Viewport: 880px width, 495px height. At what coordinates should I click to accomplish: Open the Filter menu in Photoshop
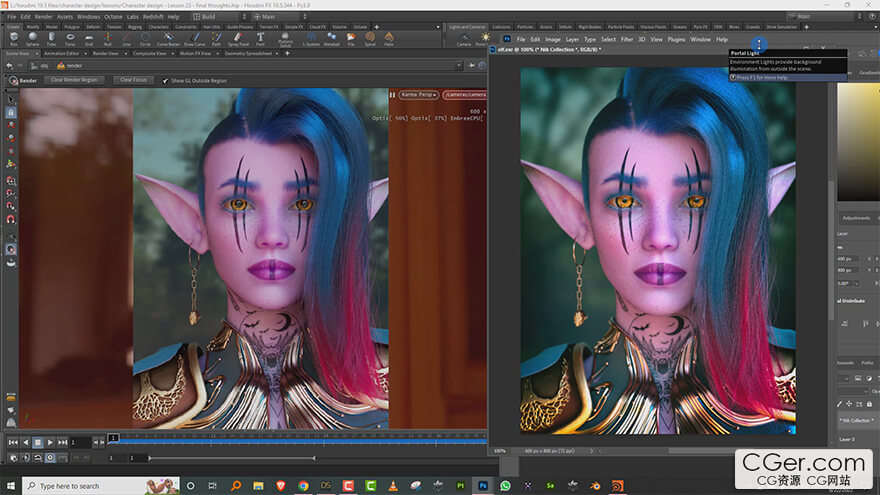tap(627, 39)
